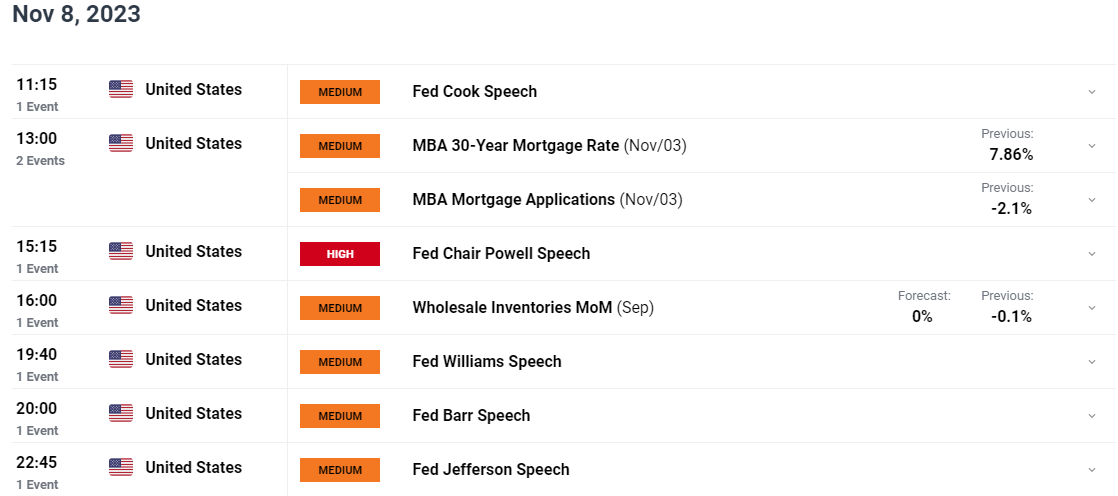
Task: Open the Wholesale Inventories MoM event title
Action: [512, 308]
